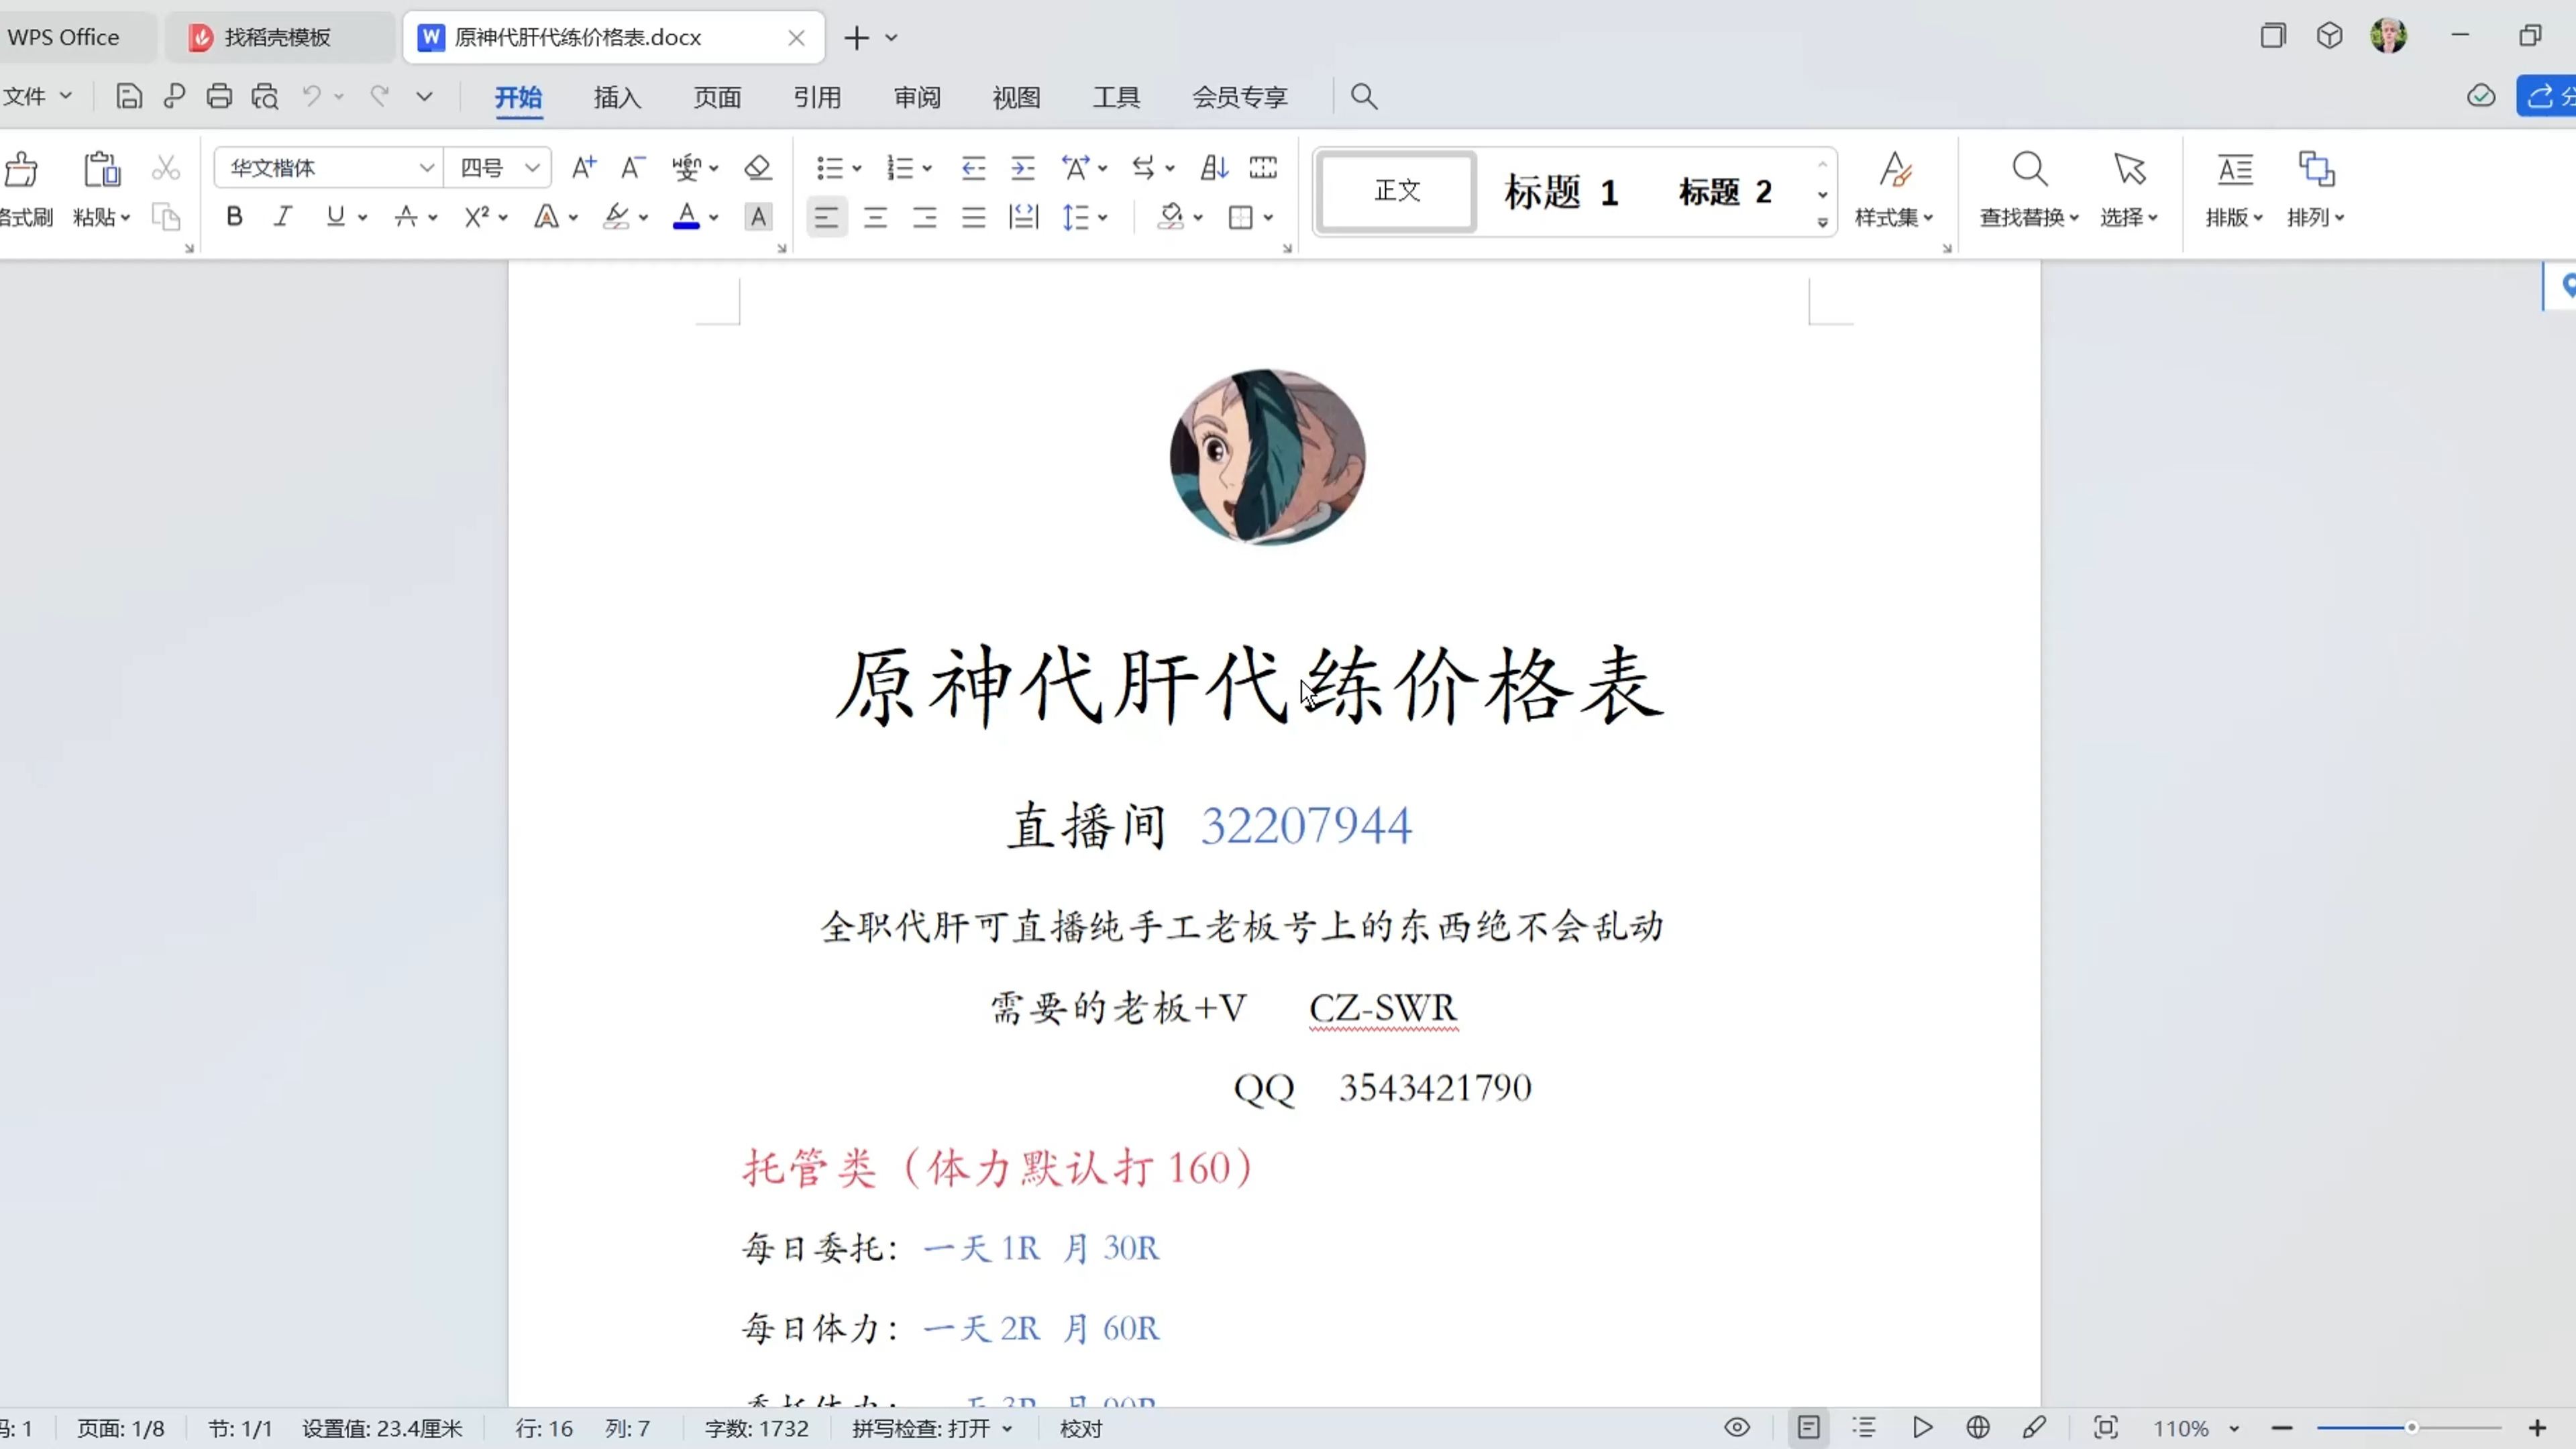Viewport: 2576px width, 1449px height.
Task: Open Print Preview icon
Action: click(265, 97)
